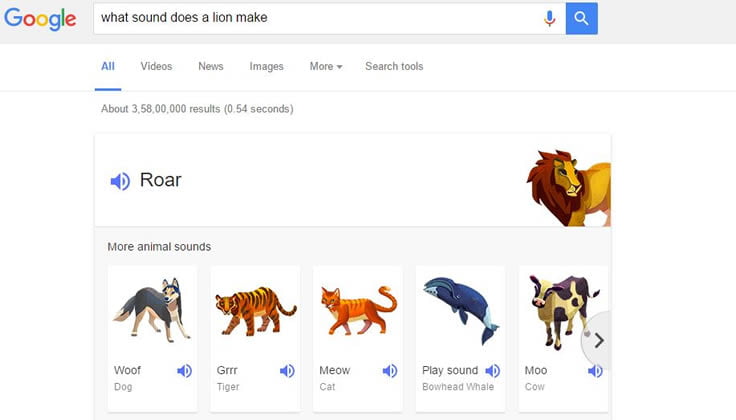The image size is (736, 420).
Task: Play the cow Moo sound
Action: (595, 371)
